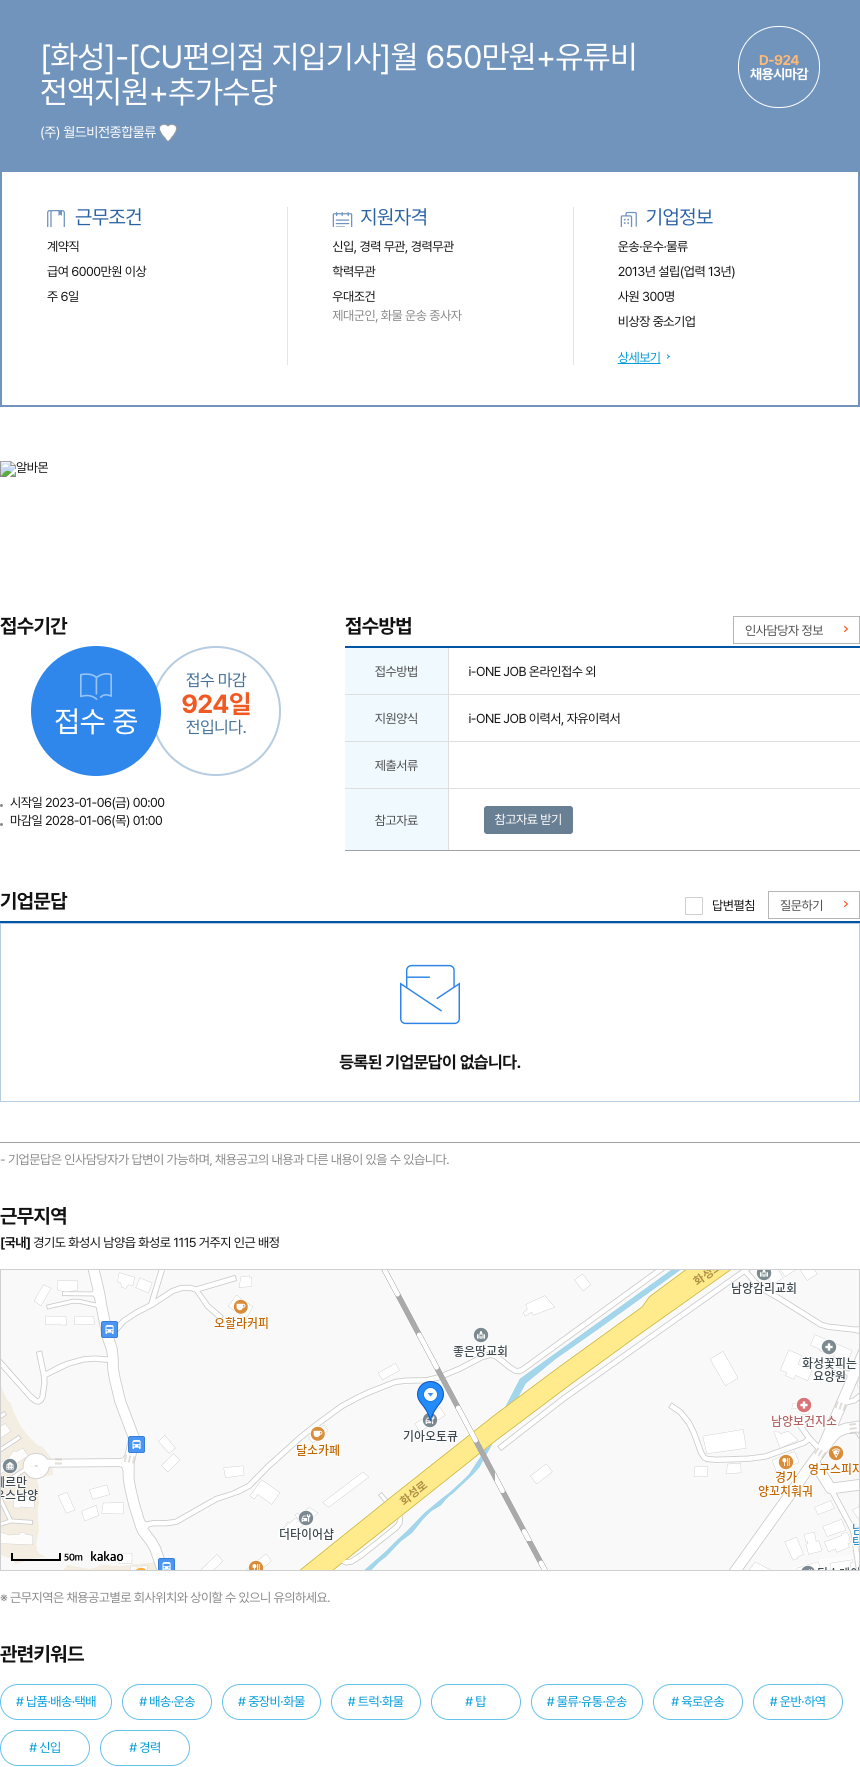Click the i-ONE JOB 온라인접수 외 cell

(654, 671)
